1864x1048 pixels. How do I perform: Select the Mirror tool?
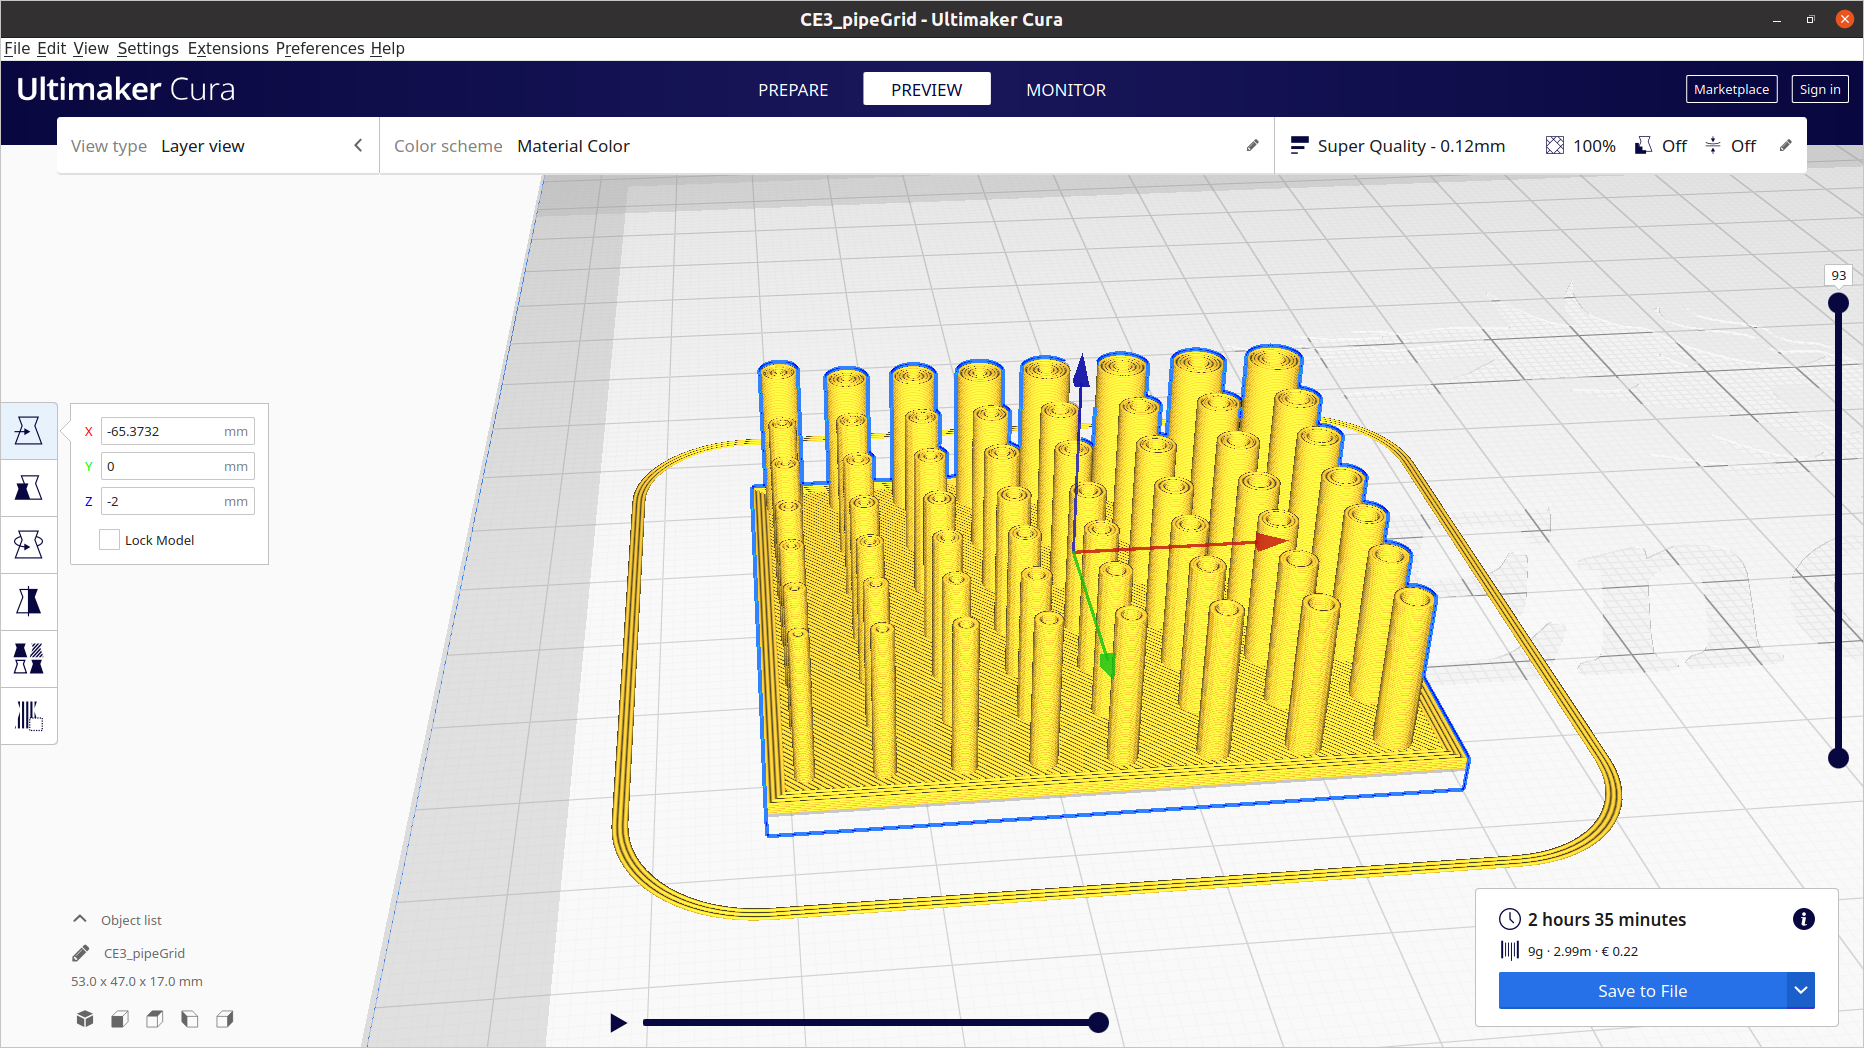[x=28, y=602]
